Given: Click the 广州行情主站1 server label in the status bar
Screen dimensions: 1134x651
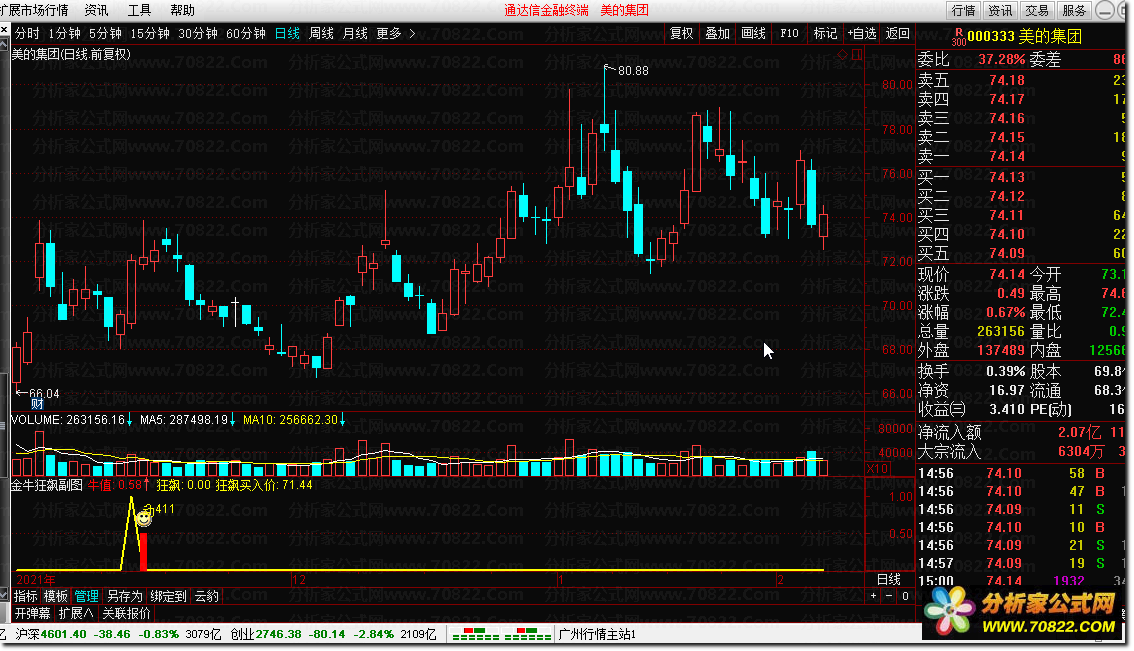Looking at the screenshot, I should pyautogui.click(x=597, y=634).
